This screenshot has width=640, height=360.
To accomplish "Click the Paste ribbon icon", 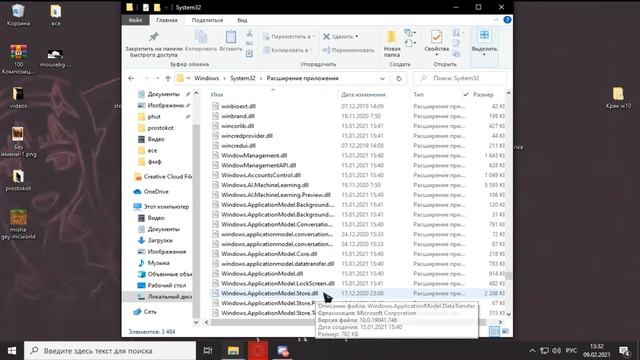I will pyautogui.click(x=231, y=37).
